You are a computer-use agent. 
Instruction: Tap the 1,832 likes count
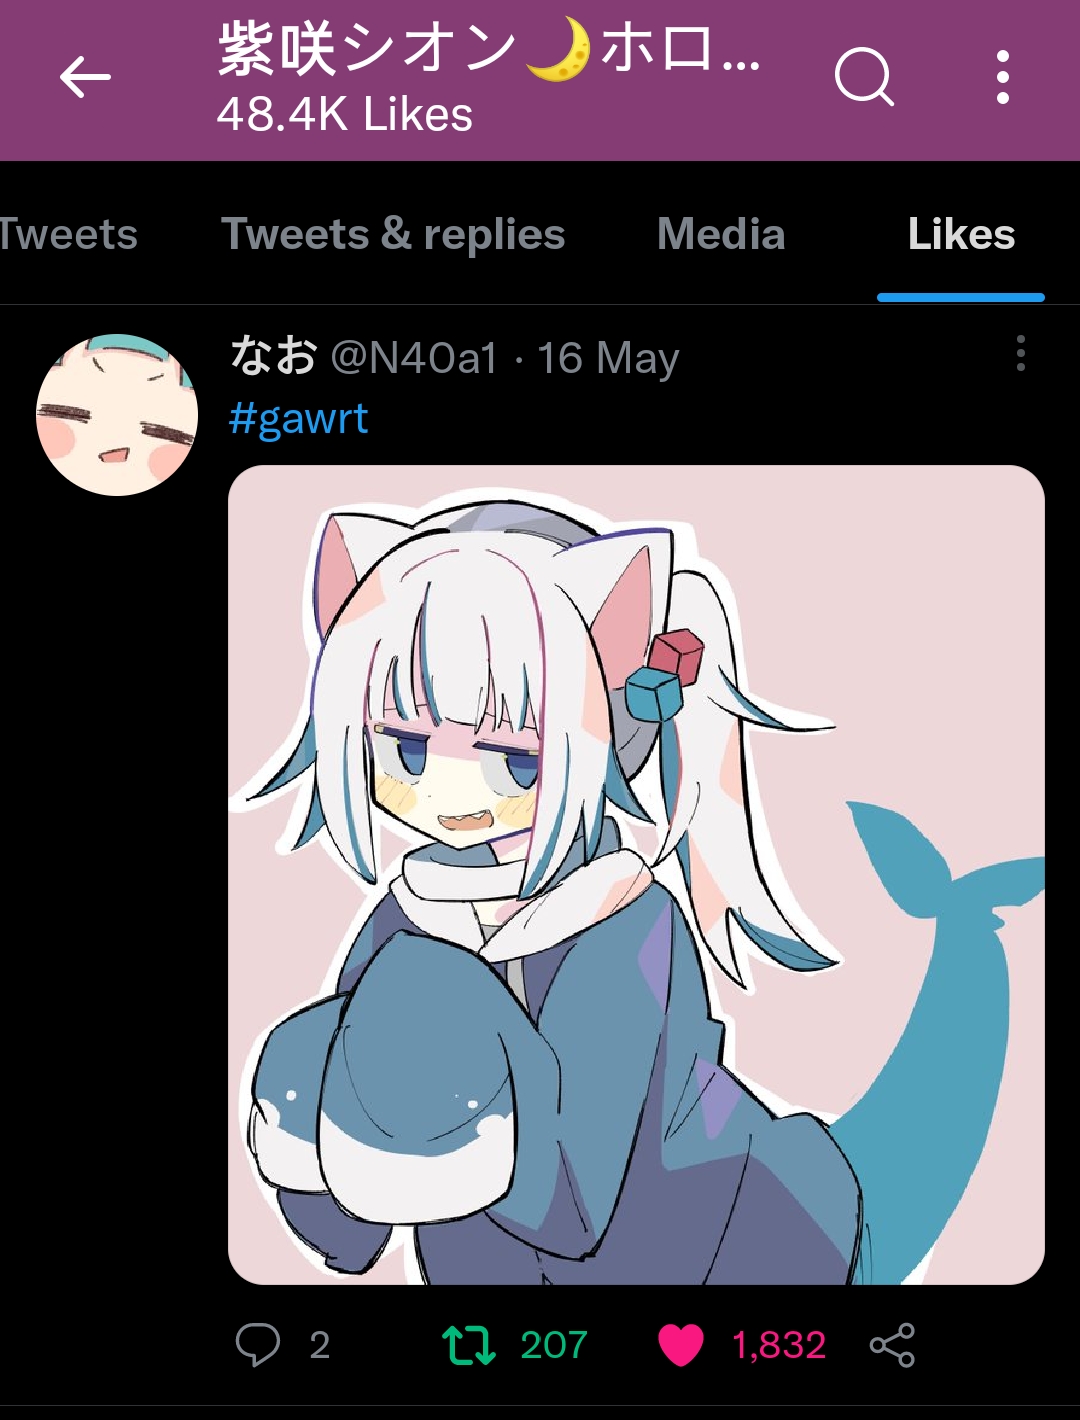pyautogui.click(x=779, y=1345)
